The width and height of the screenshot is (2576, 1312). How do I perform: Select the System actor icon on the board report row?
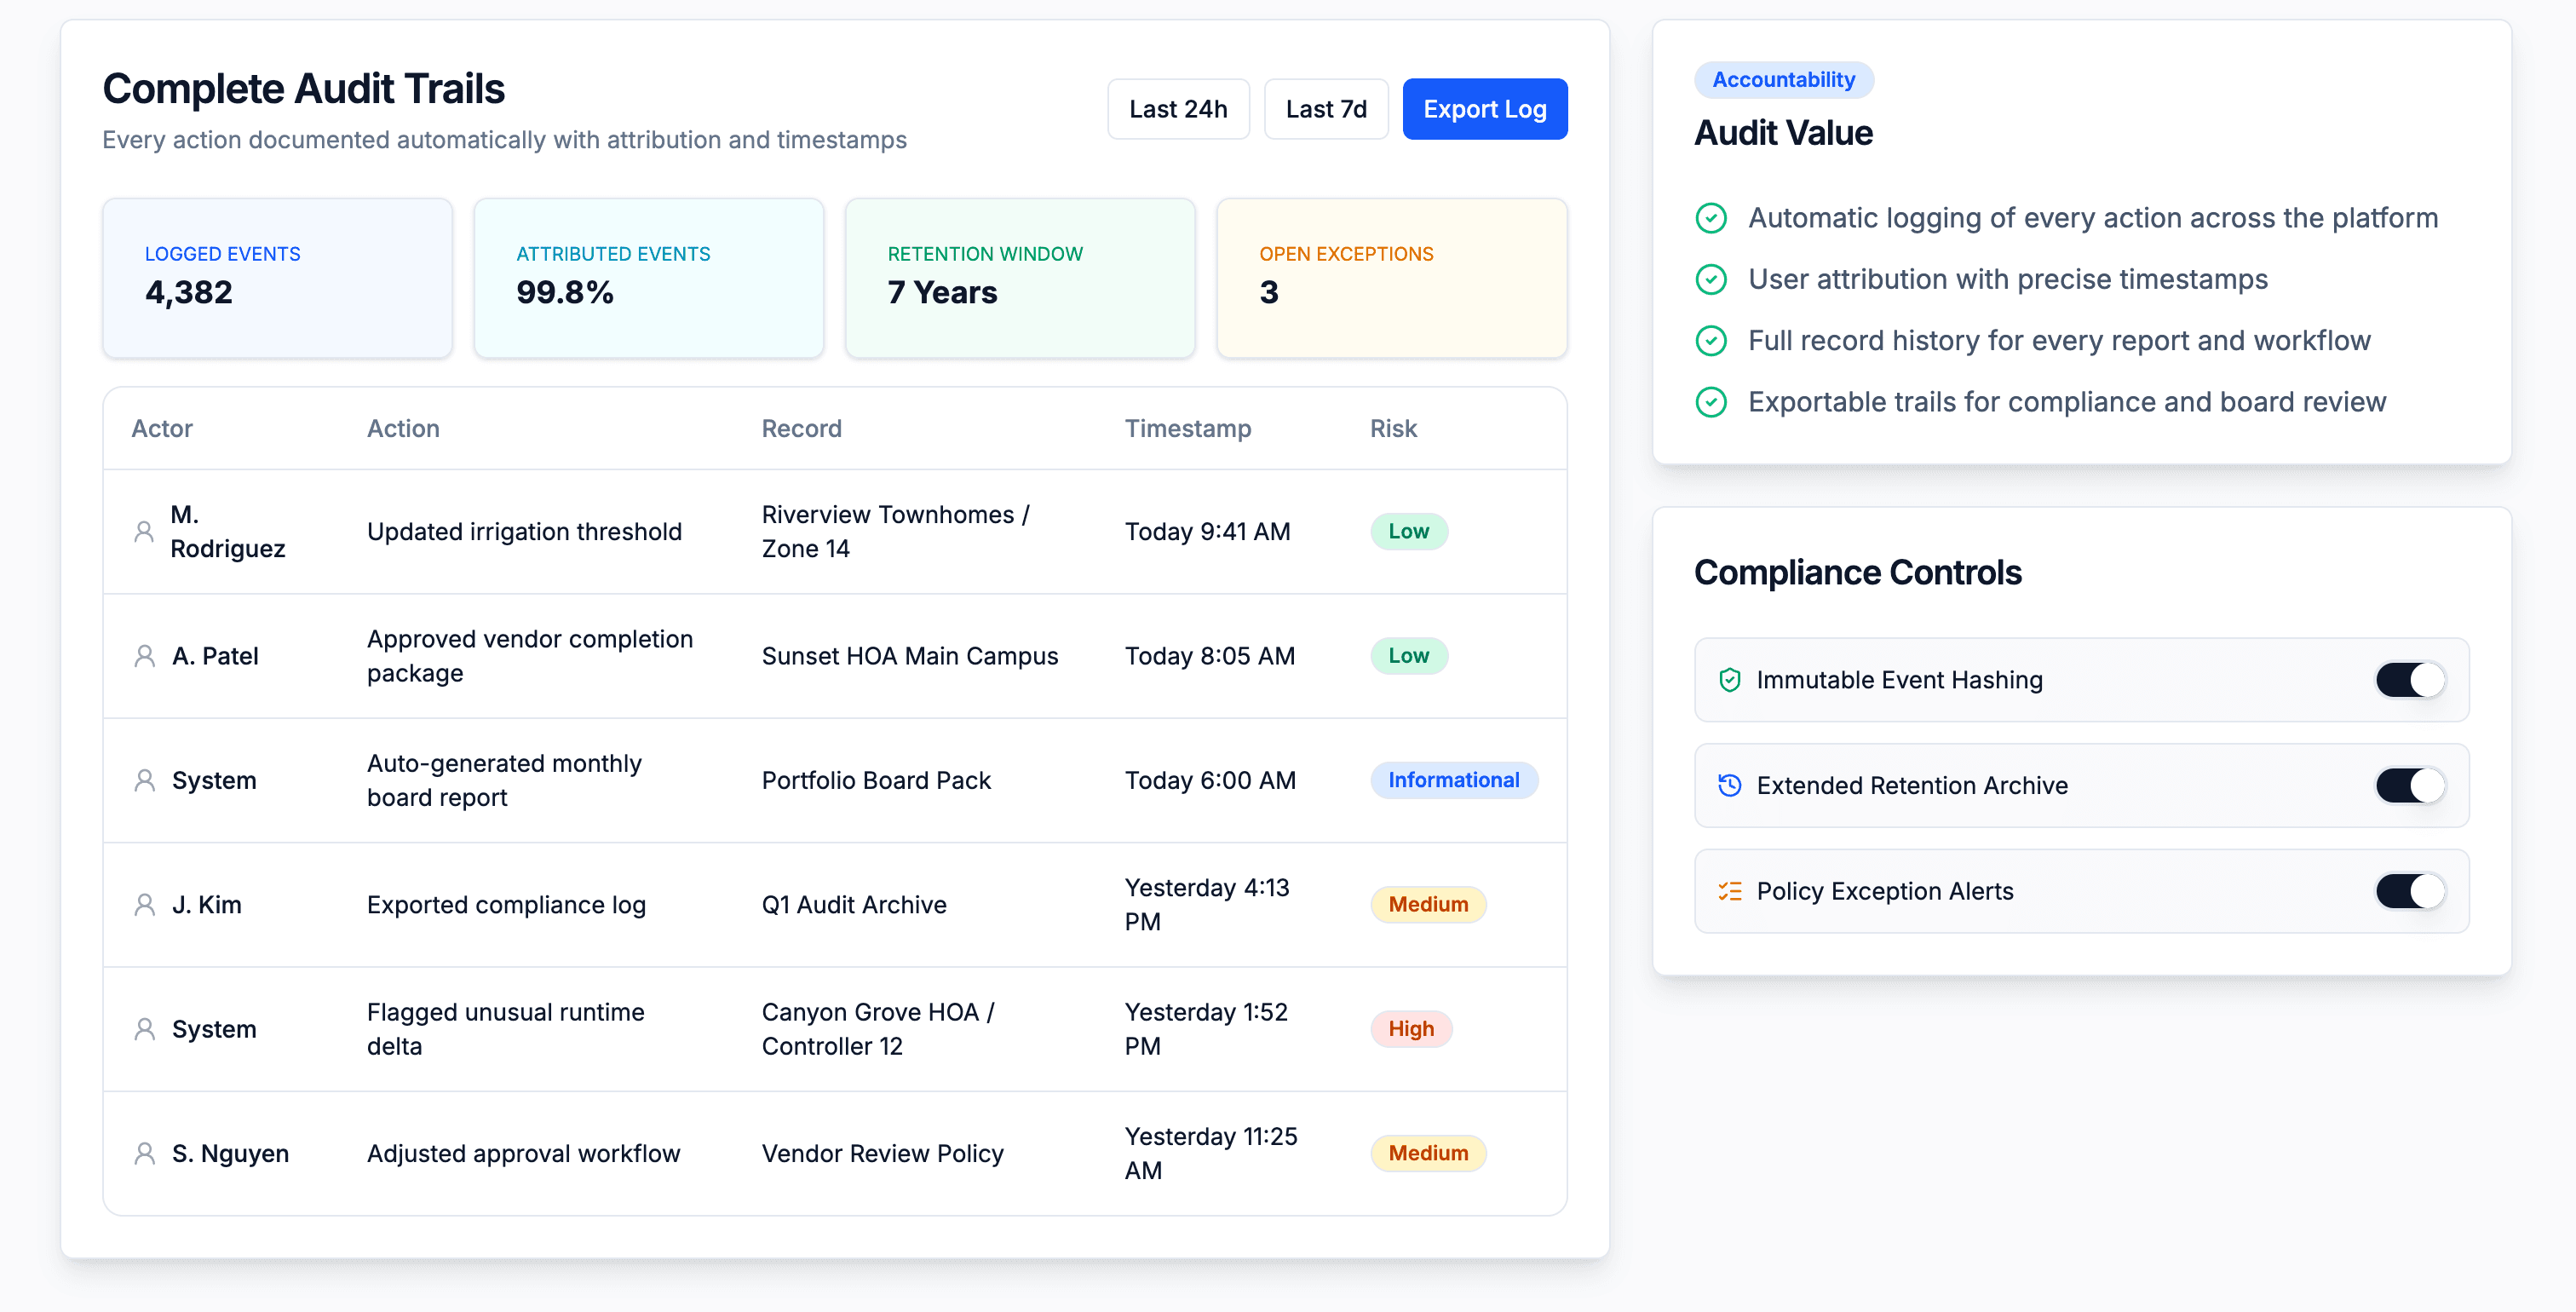point(143,780)
